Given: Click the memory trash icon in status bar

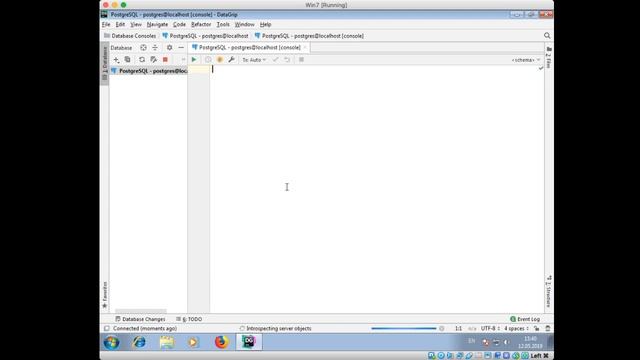Looking at the screenshot, I should click(548, 329).
